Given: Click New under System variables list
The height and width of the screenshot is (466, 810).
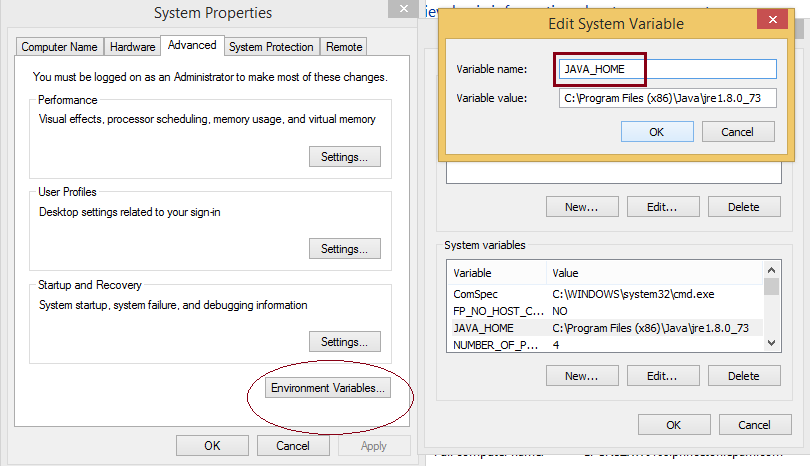Looking at the screenshot, I should pos(582,376).
